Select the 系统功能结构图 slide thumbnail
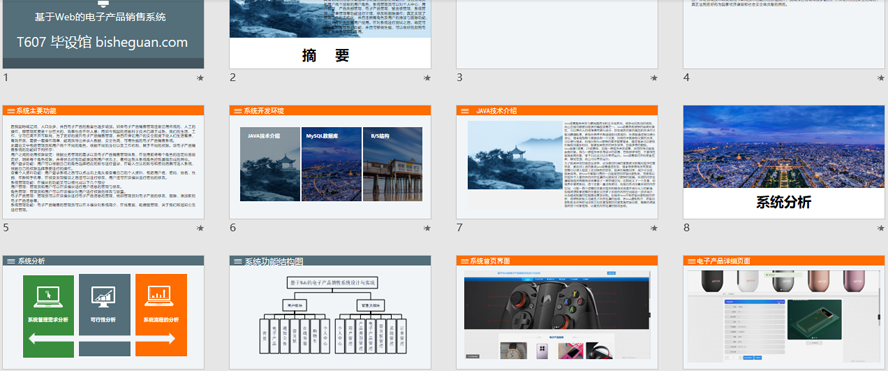Screen dimensions: 888x371 (330, 313)
